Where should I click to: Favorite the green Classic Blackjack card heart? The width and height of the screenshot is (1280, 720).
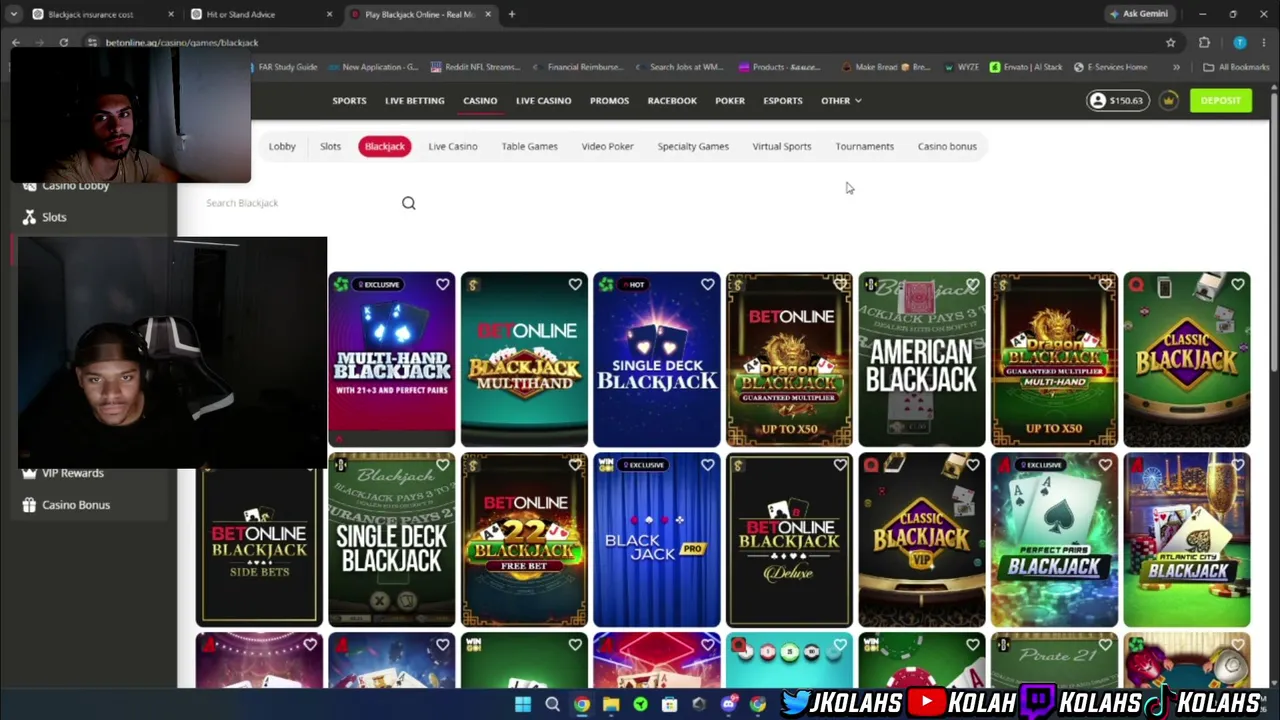(x=1238, y=285)
